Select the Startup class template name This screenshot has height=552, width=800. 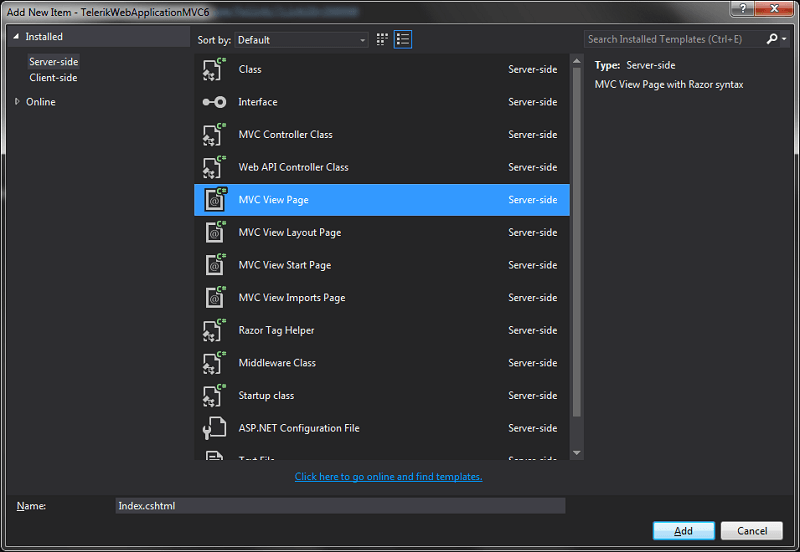coord(266,396)
